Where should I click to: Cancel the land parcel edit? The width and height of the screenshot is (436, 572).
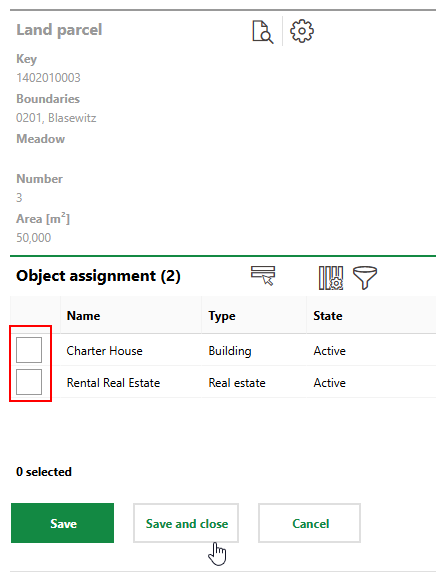point(309,523)
